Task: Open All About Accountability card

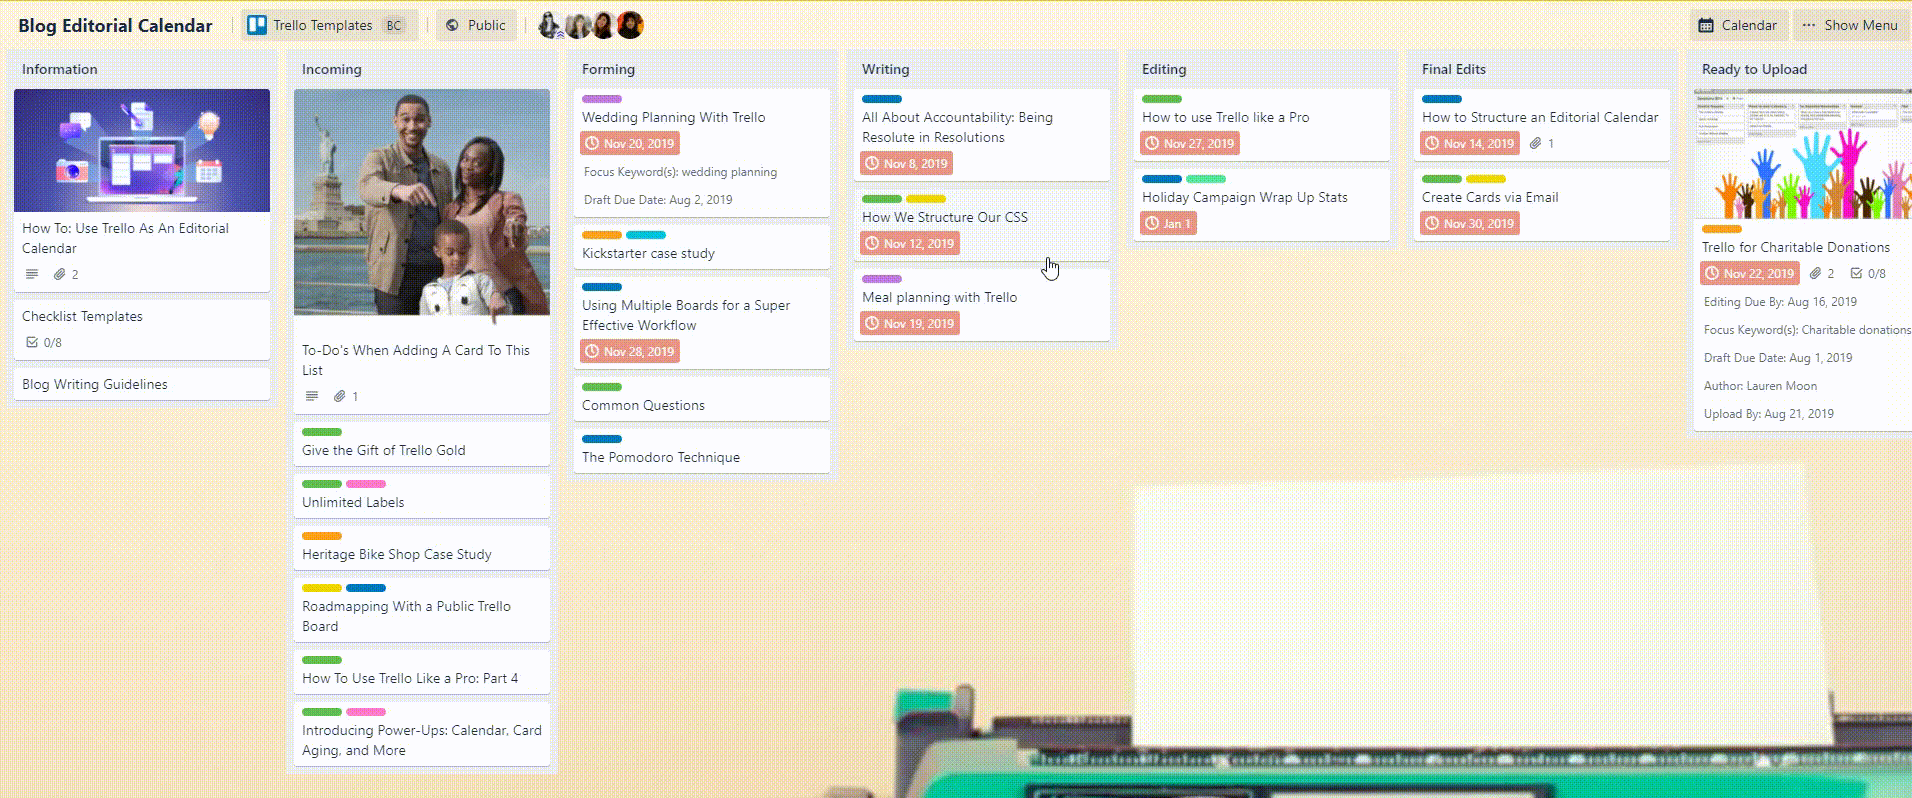Action: tap(982, 135)
